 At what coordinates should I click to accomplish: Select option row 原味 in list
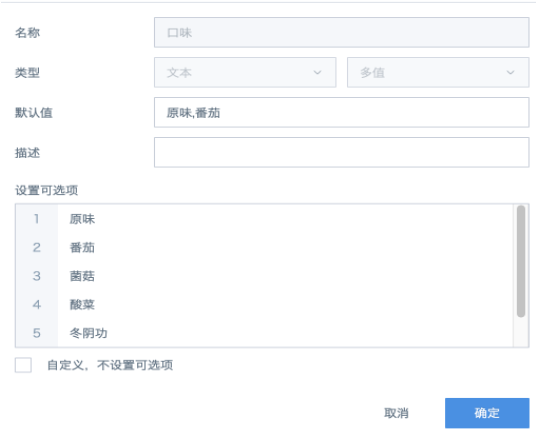(285, 219)
